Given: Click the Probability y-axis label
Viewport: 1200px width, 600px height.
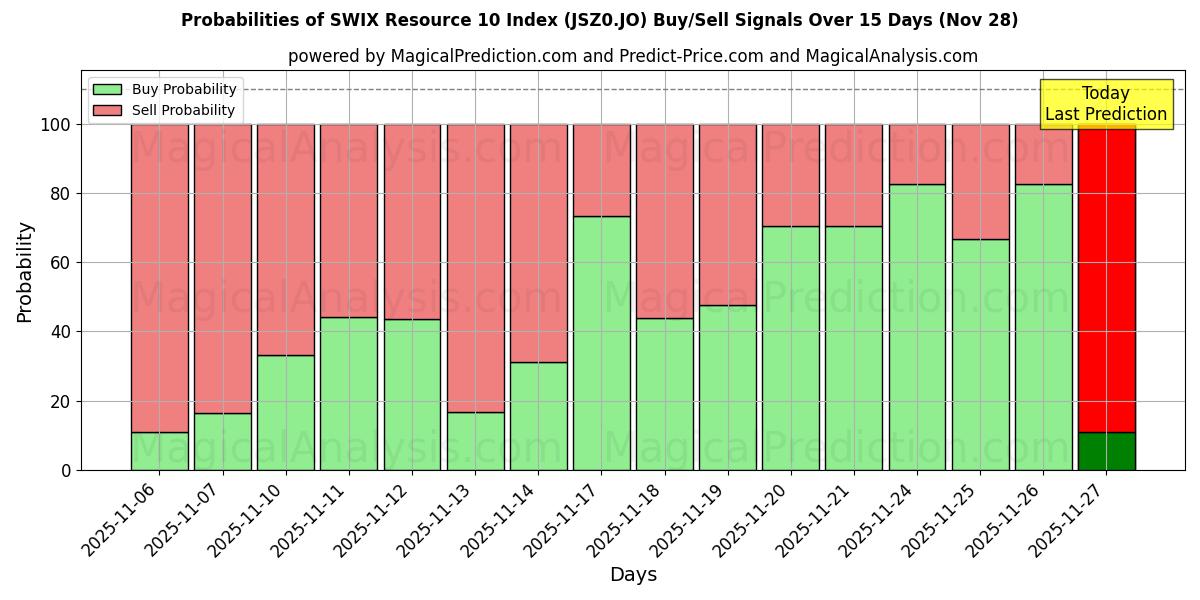Looking at the screenshot, I should click(x=24, y=268).
